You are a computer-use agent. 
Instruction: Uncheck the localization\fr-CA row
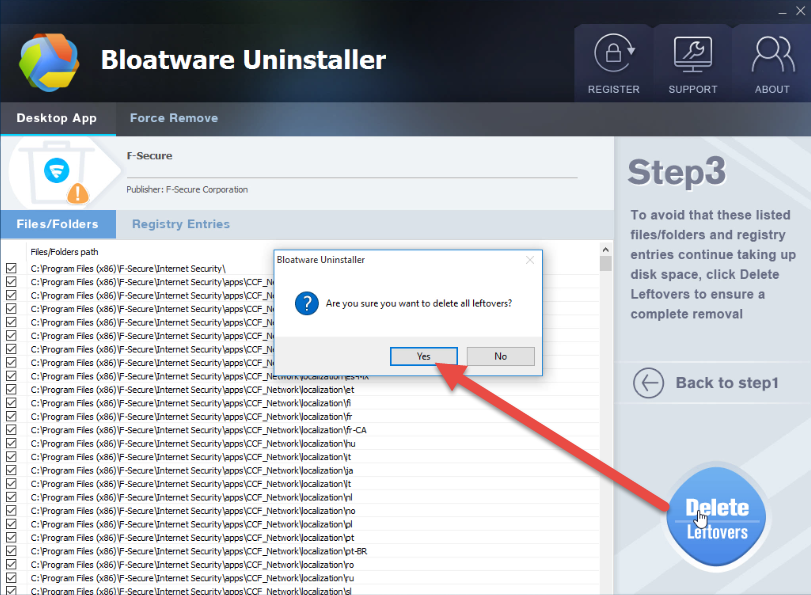(x=11, y=430)
